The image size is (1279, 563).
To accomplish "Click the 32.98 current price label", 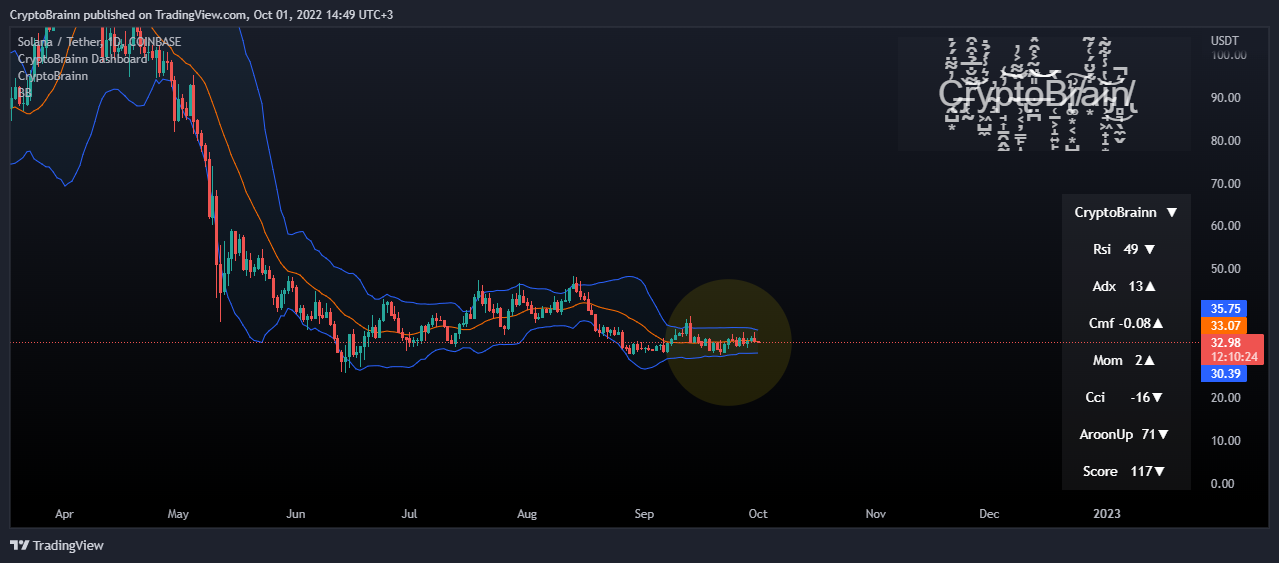I will (1226, 342).
